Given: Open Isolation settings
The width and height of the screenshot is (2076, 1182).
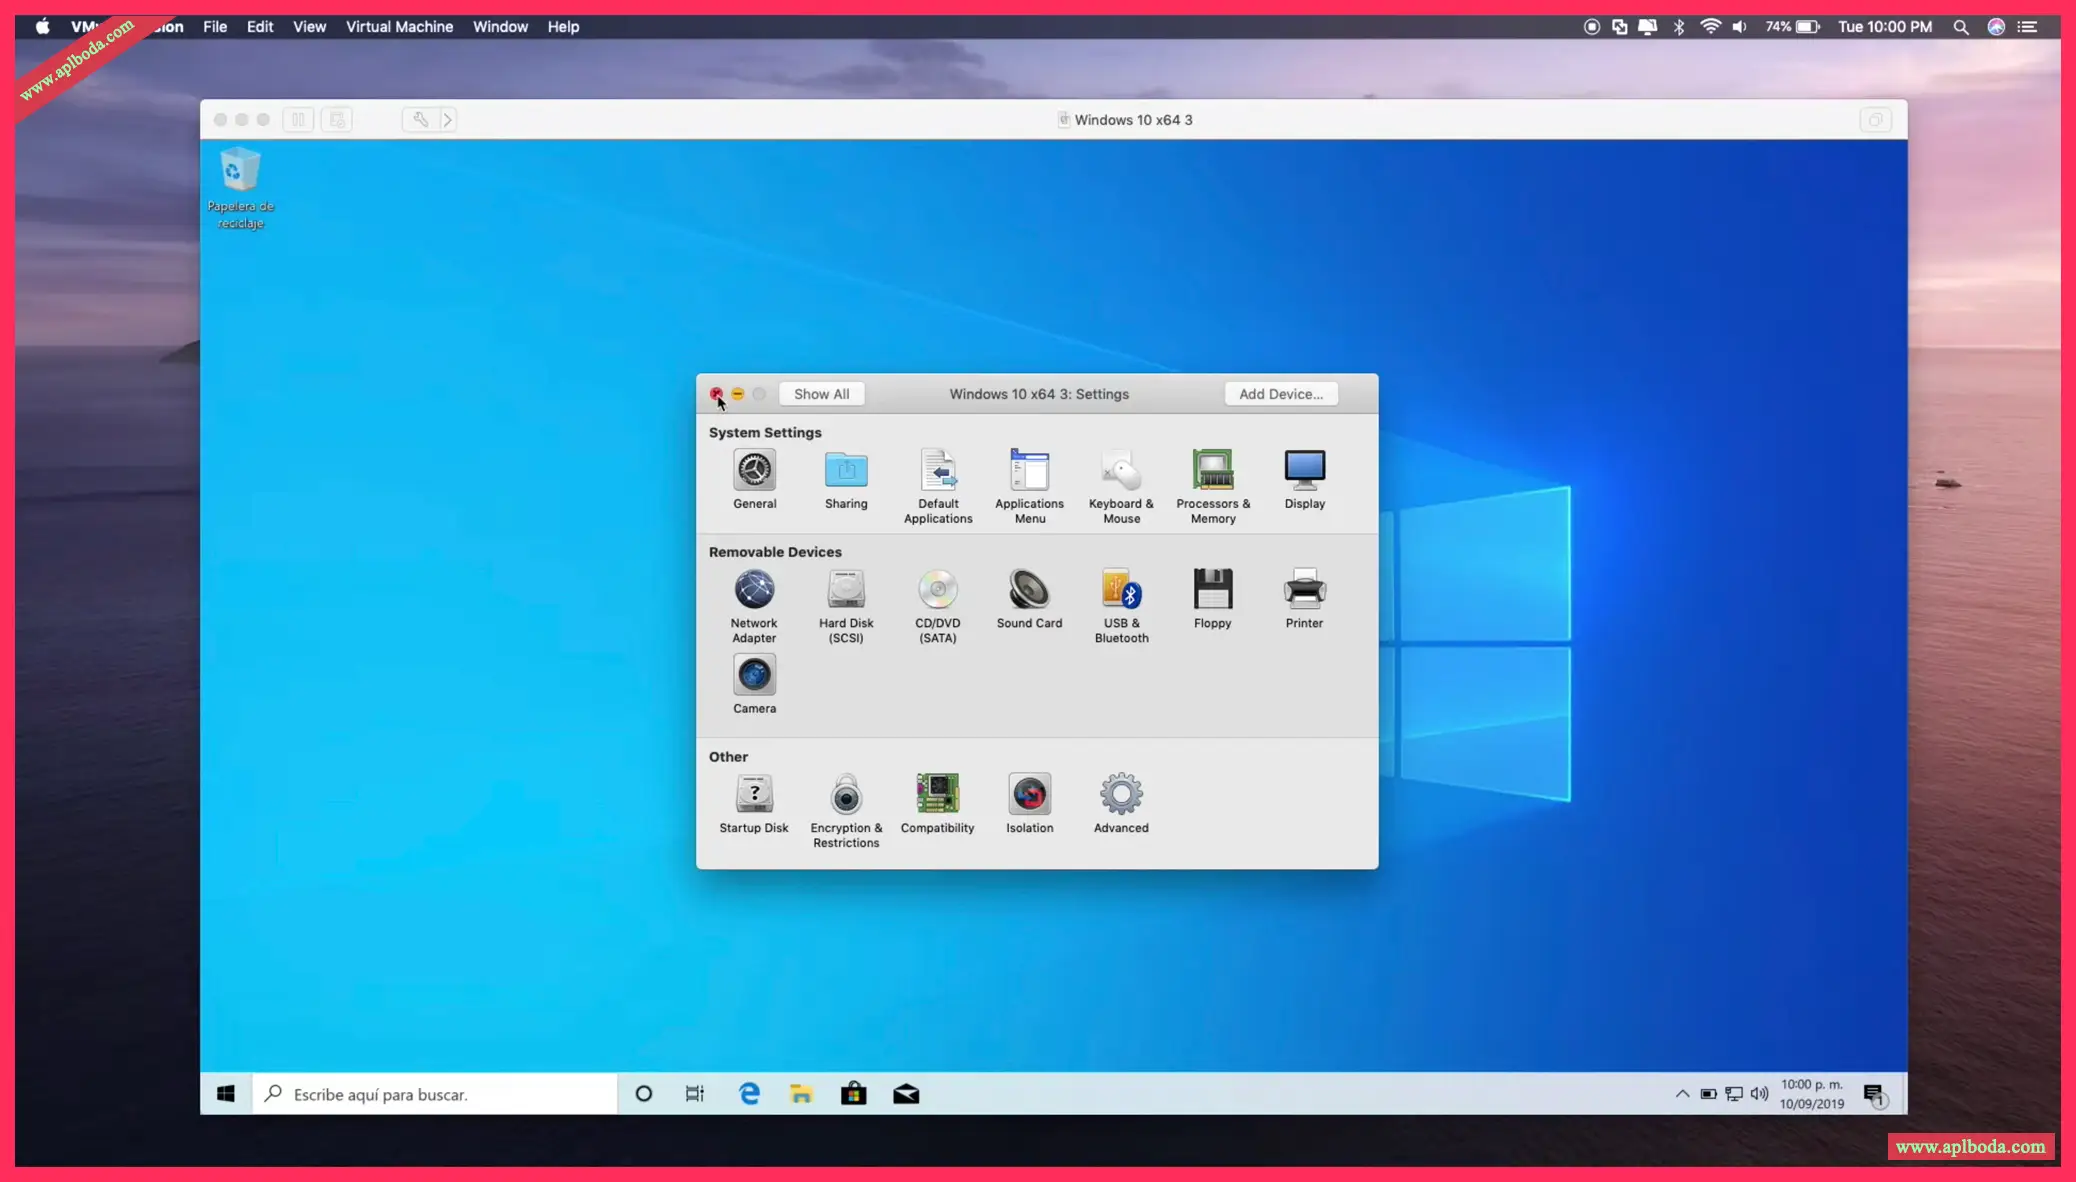Looking at the screenshot, I should [1029, 804].
